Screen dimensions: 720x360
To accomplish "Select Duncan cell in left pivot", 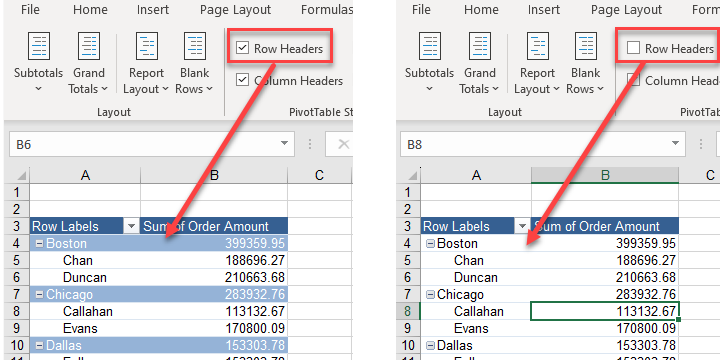I will [x=85, y=277].
